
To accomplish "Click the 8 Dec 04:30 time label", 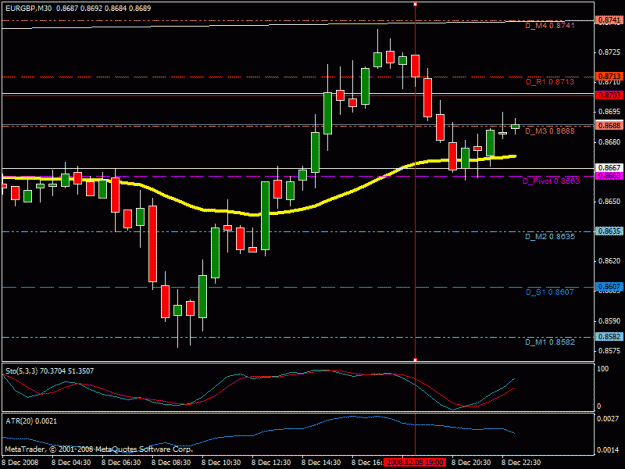I will click(71, 463).
